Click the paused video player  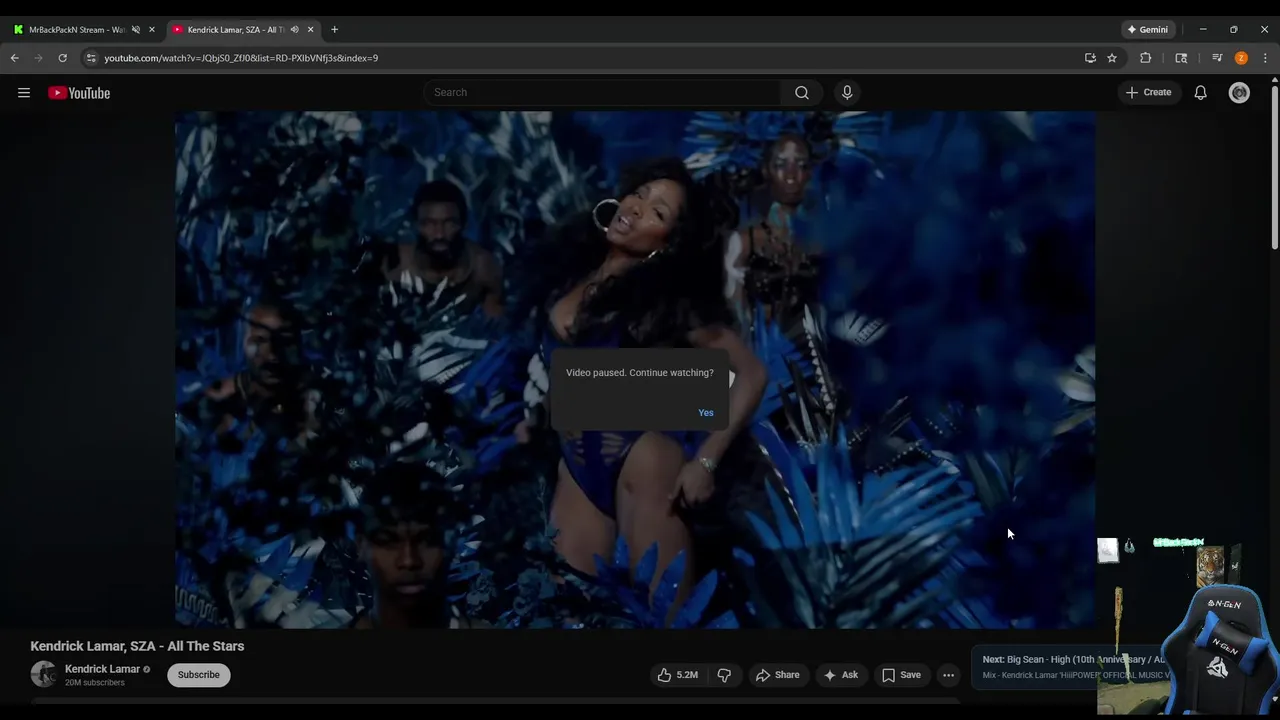(635, 370)
